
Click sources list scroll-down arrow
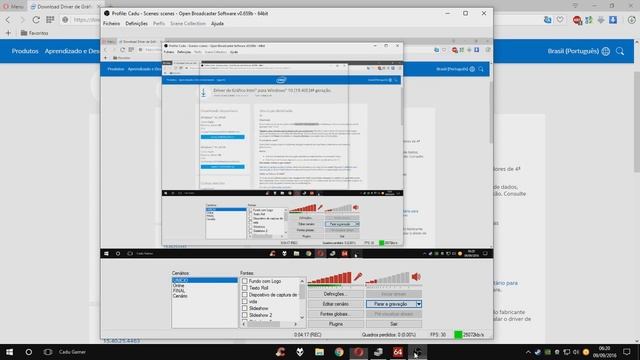[x=302, y=317]
